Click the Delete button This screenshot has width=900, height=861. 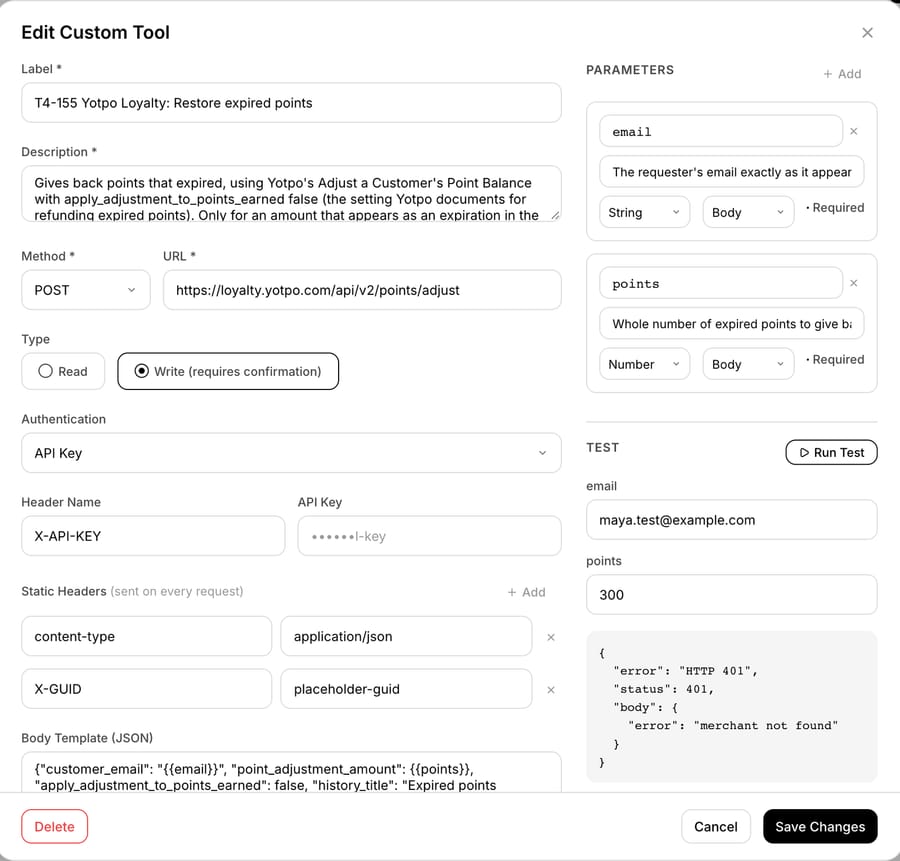pos(55,827)
